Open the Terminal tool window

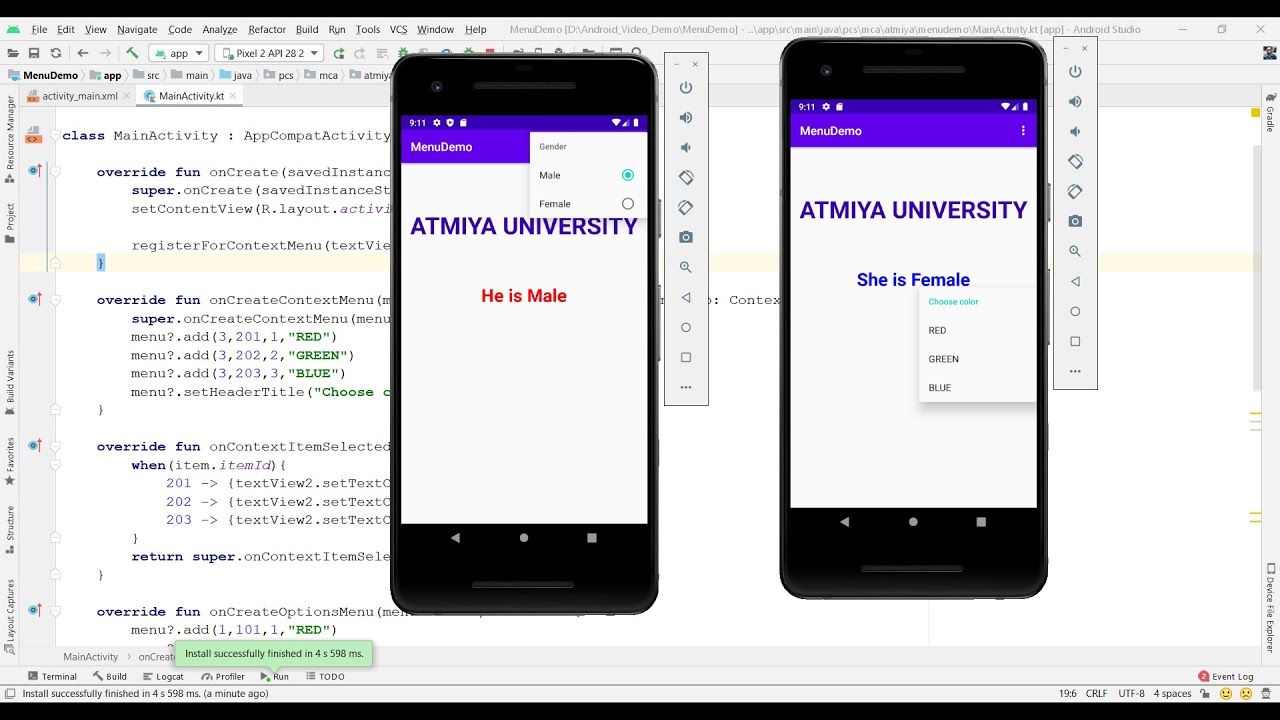coord(52,677)
